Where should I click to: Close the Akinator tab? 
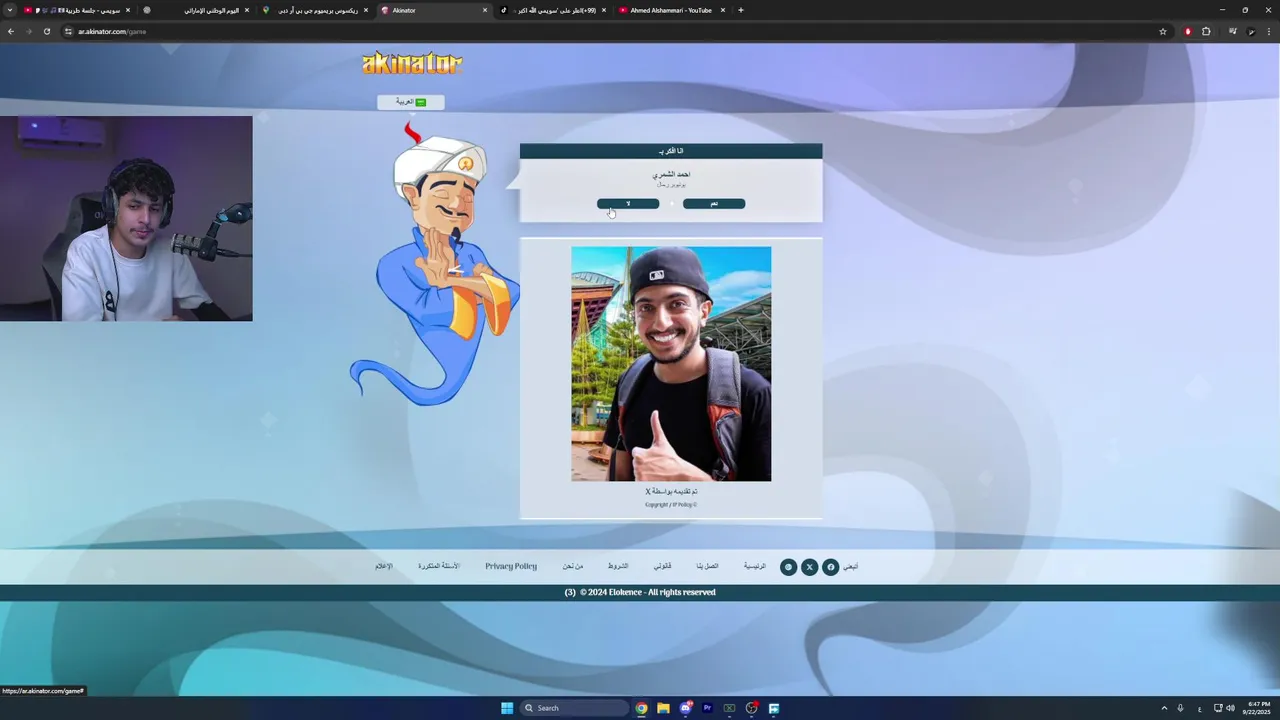(485, 10)
